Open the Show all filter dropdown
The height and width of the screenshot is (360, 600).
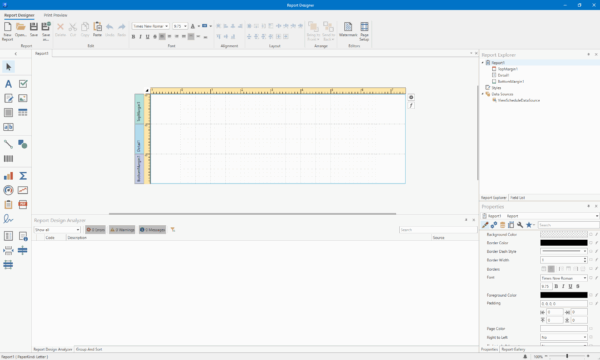point(57,230)
